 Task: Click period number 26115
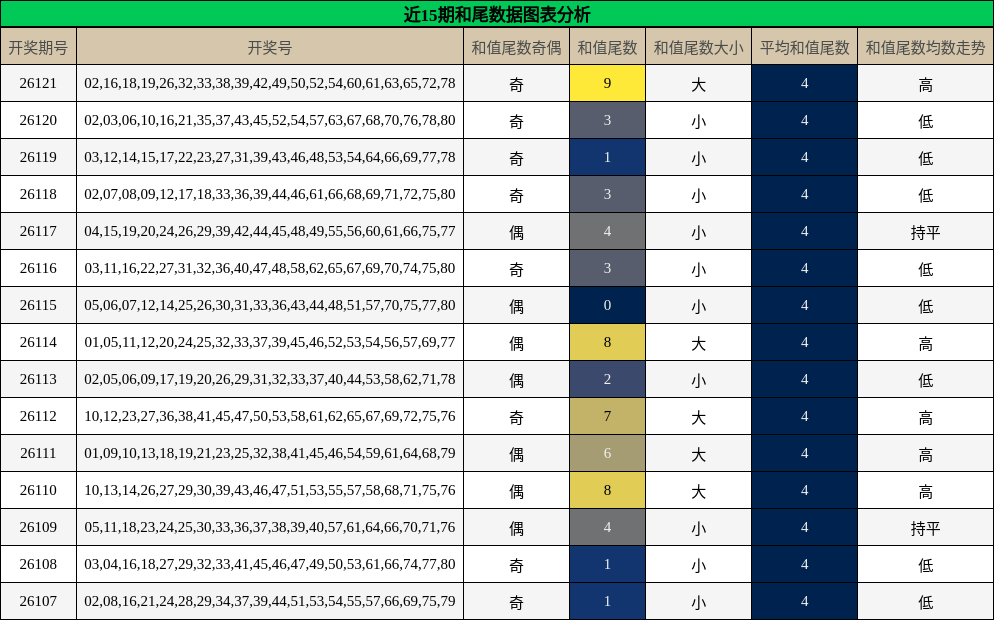38,305
